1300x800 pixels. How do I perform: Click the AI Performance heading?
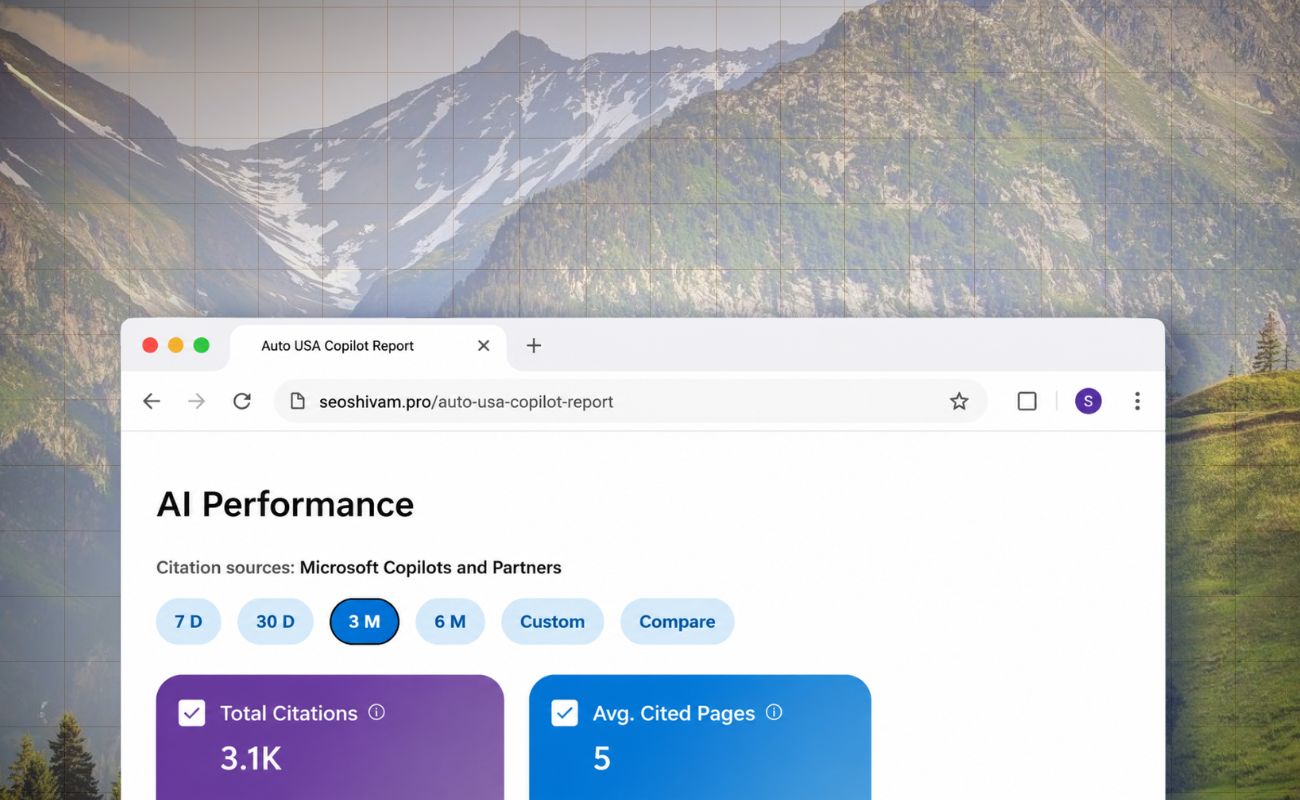coord(285,505)
